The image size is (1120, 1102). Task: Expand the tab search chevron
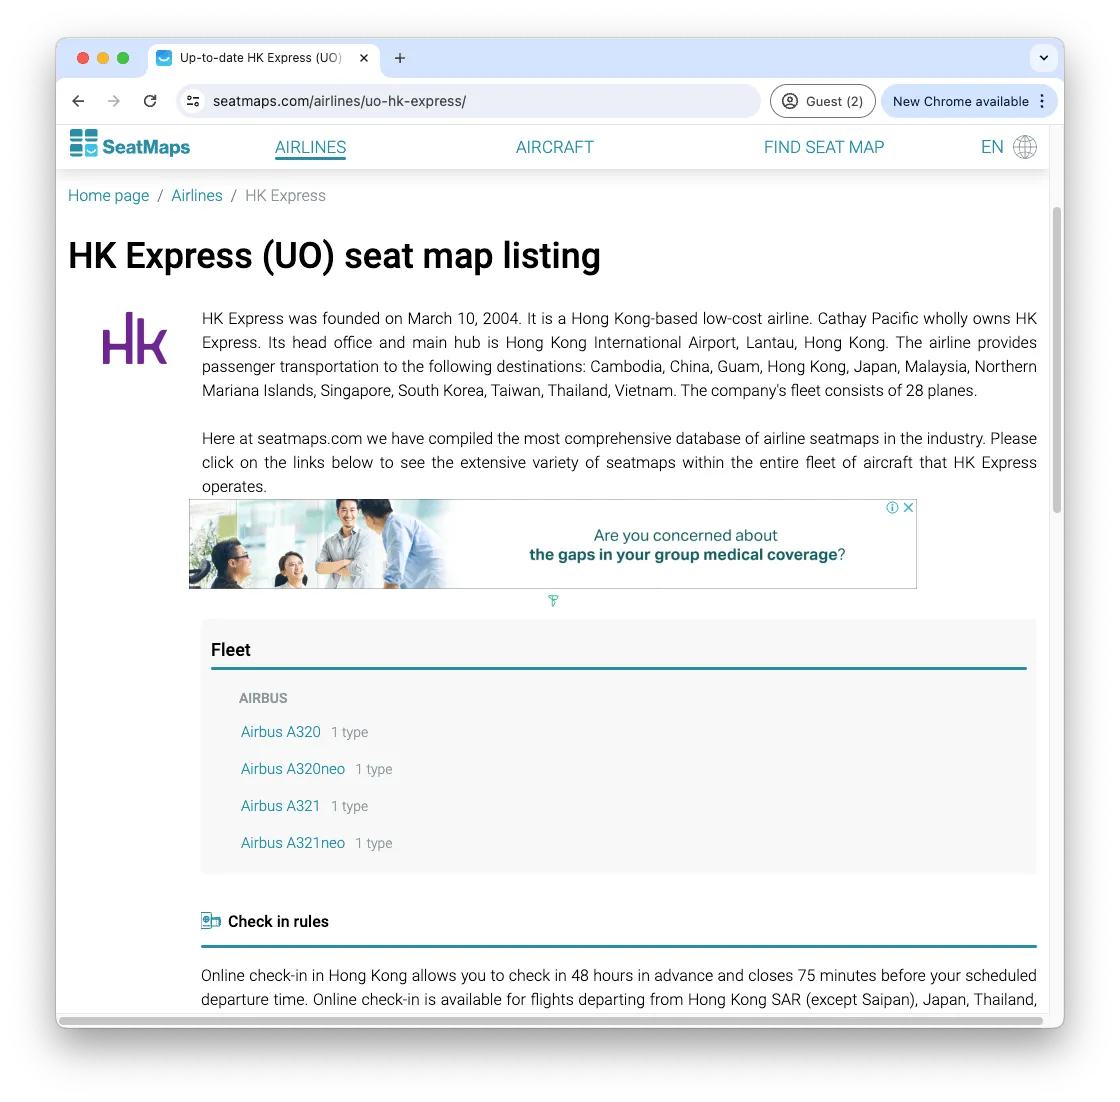point(1044,58)
